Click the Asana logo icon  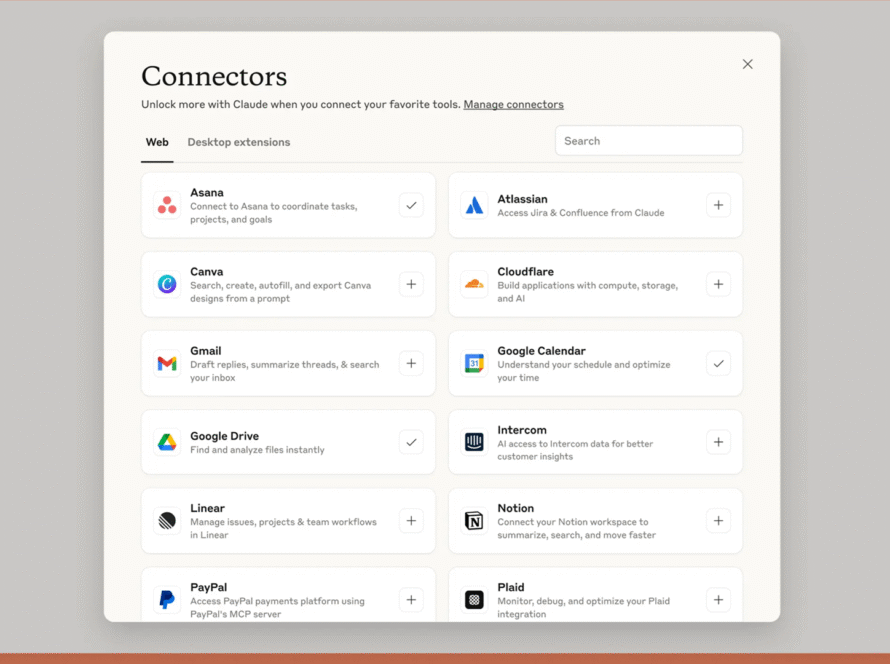[167, 205]
